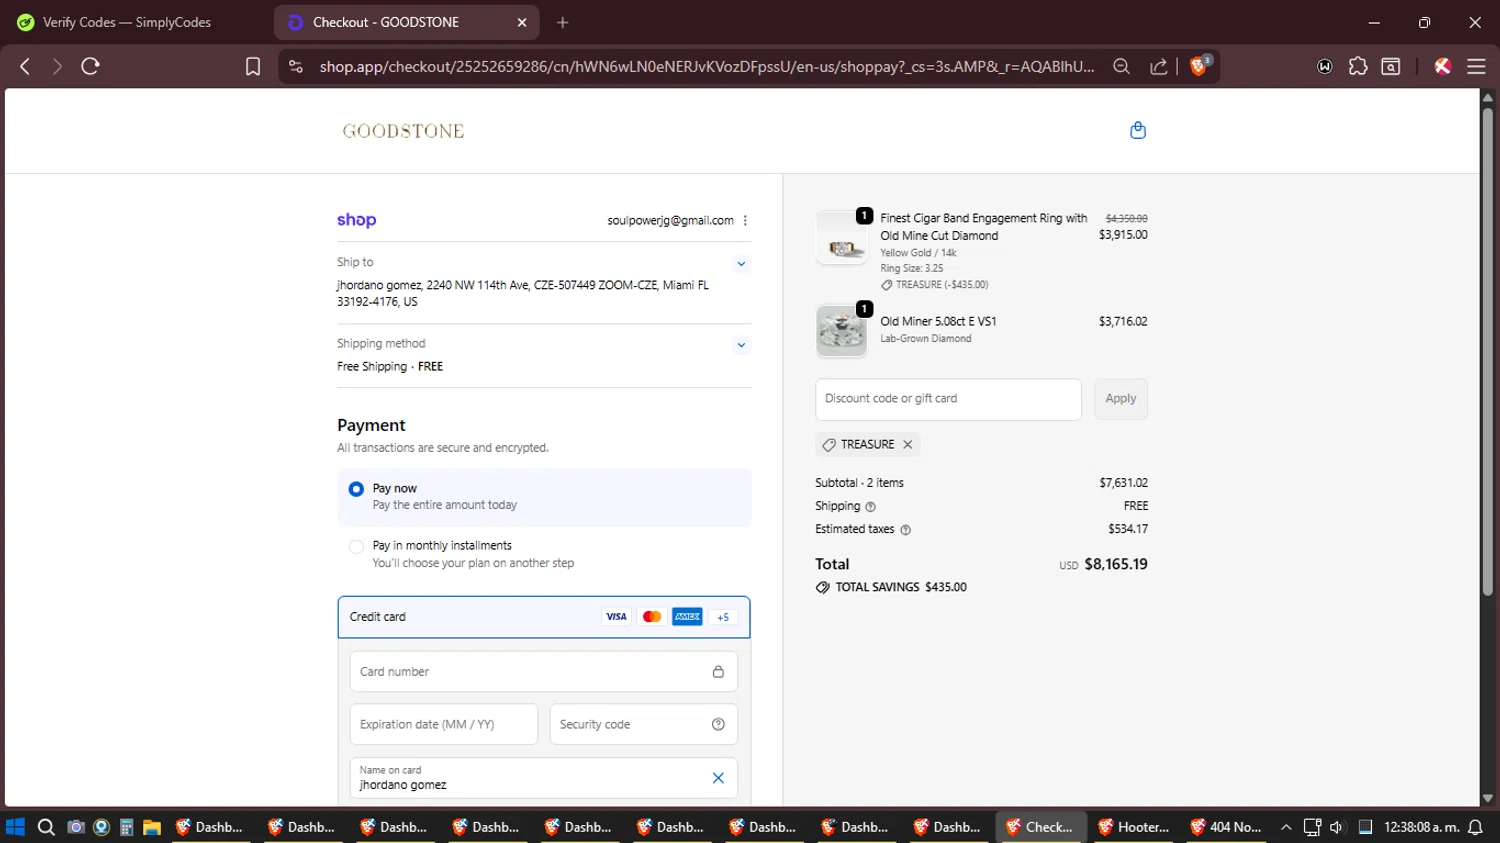This screenshot has height=843, width=1500.
Task: Click the Apply discount button
Action: 1121,399
